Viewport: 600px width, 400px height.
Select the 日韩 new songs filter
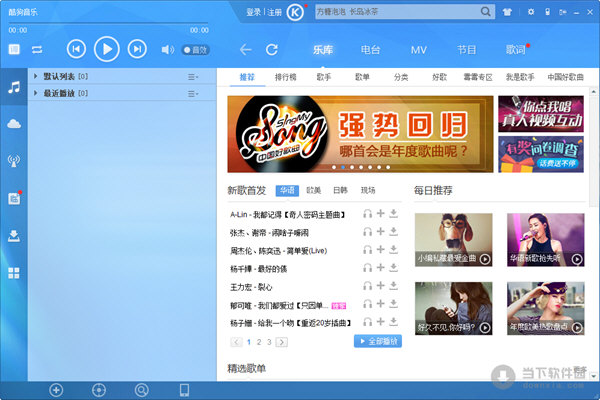[x=340, y=190]
